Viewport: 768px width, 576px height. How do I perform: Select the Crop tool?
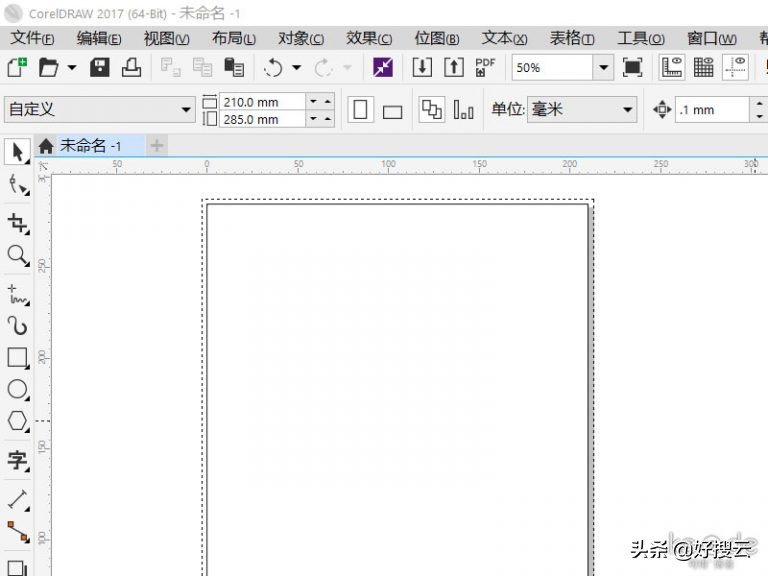17,222
